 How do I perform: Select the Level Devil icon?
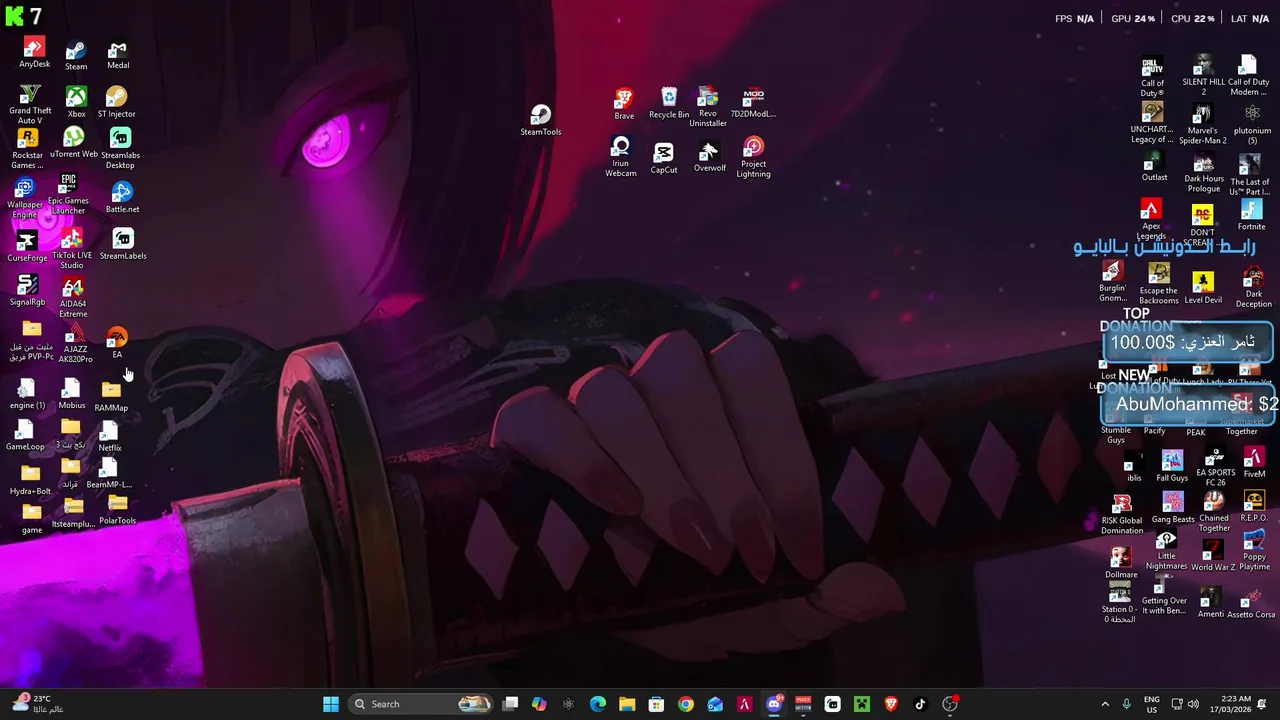[1203, 288]
